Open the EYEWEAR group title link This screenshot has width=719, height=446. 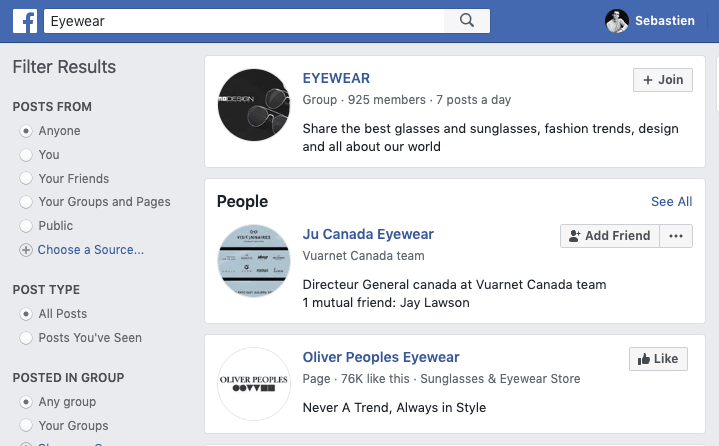click(x=336, y=78)
